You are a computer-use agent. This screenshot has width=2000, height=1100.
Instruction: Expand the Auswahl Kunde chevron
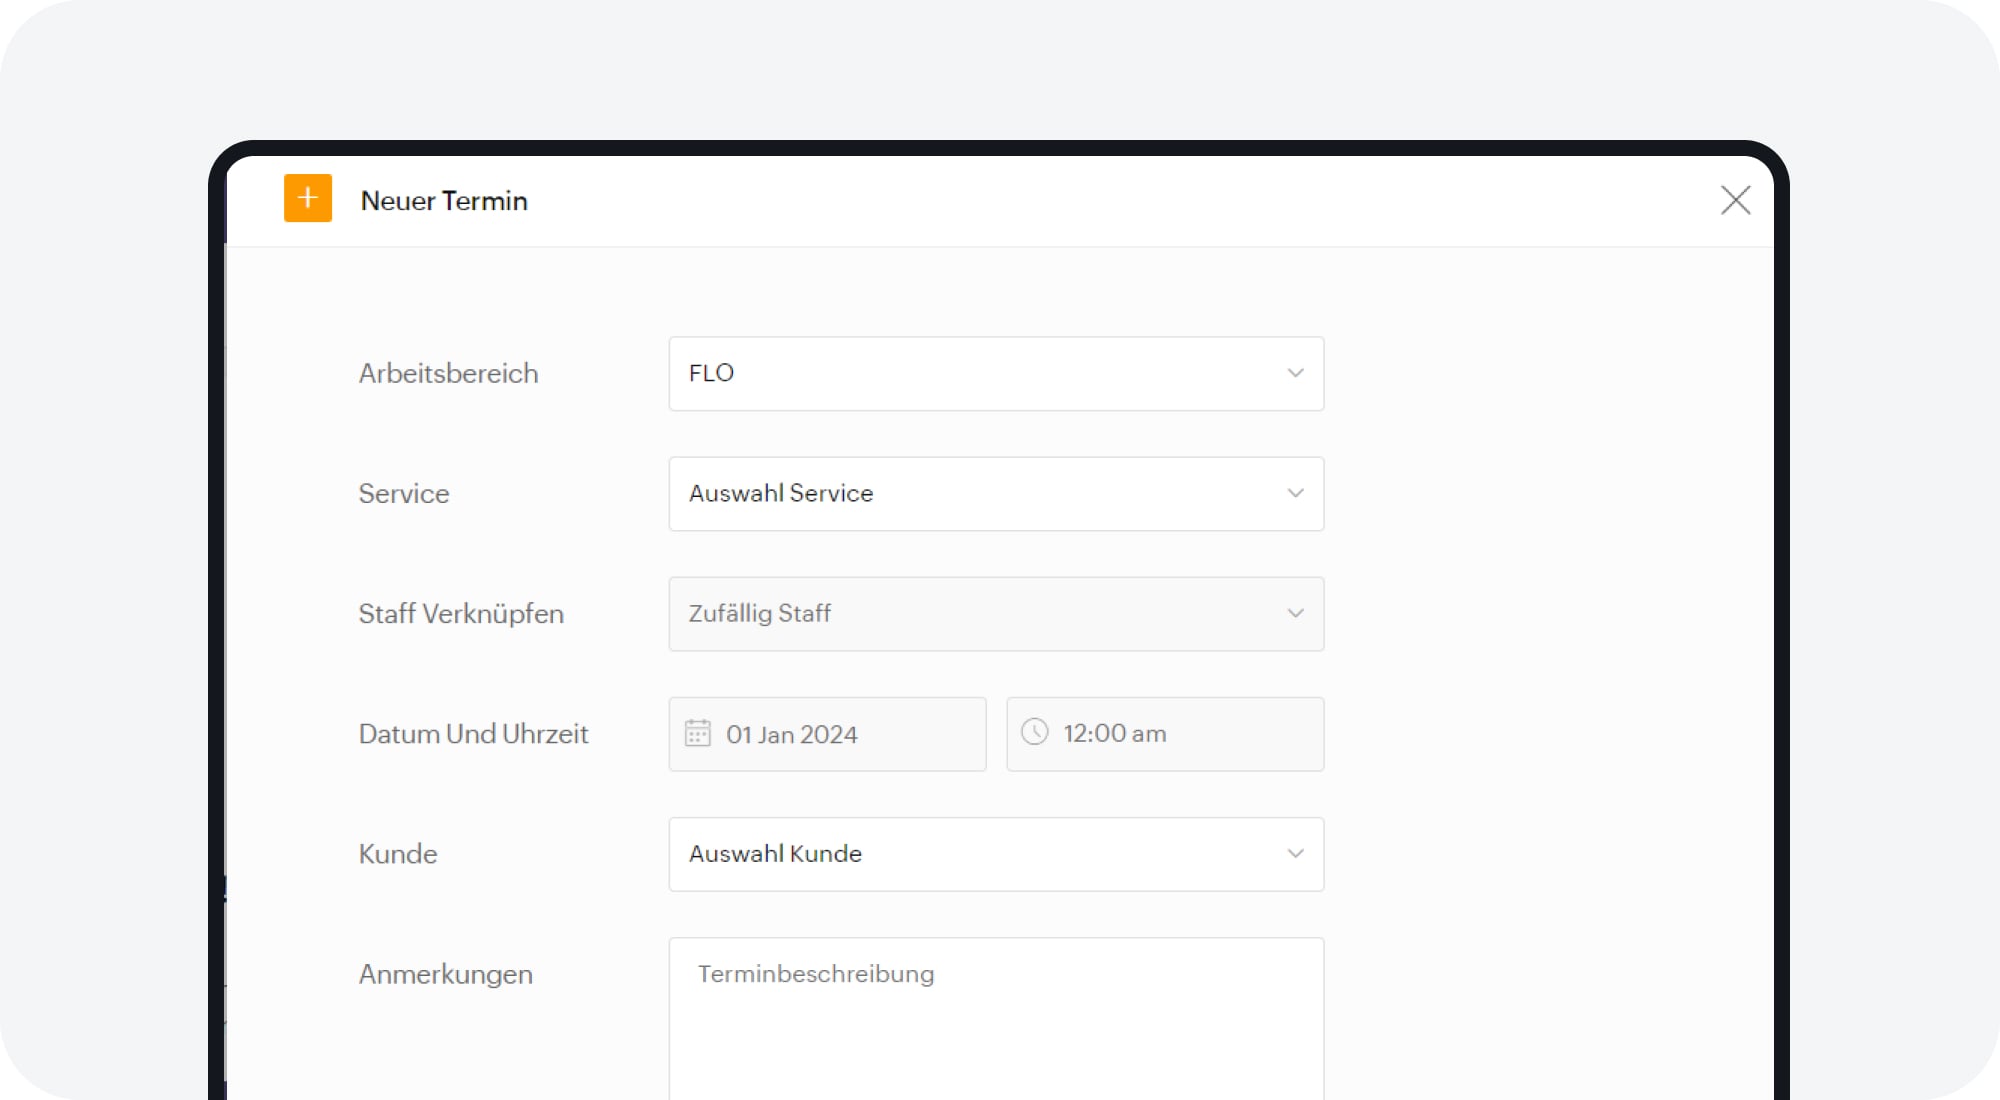pyautogui.click(x=1295, y=853)
